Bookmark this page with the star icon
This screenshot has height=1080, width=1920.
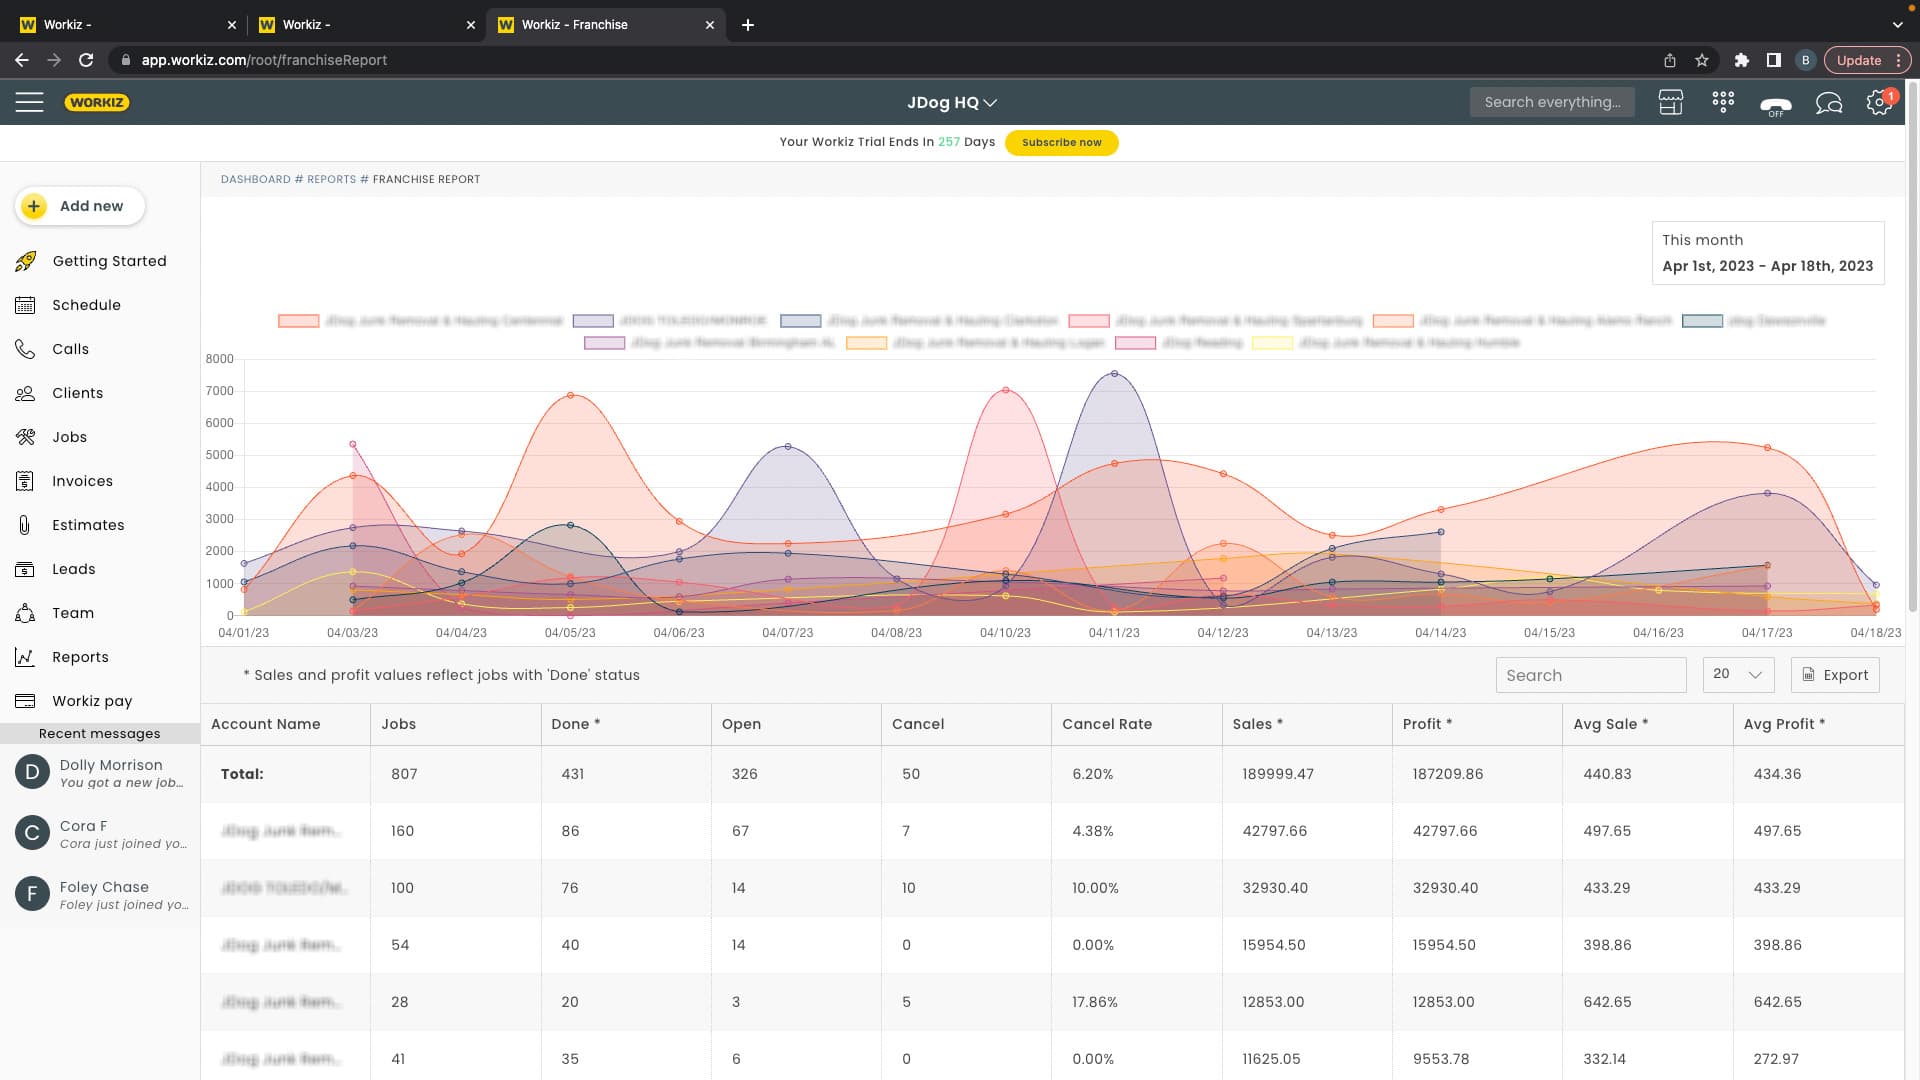(1702, 60)
